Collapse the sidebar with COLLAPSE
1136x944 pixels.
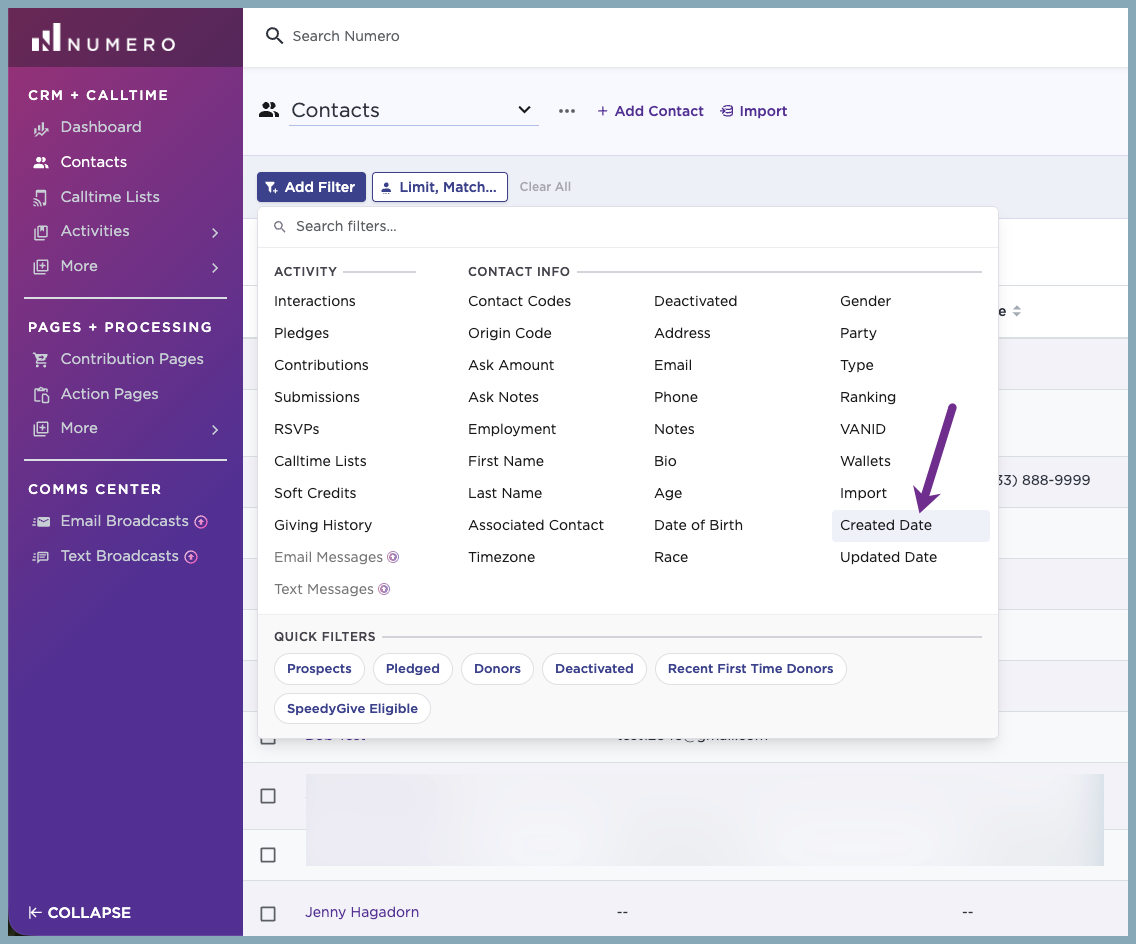[x=80, y=913]
